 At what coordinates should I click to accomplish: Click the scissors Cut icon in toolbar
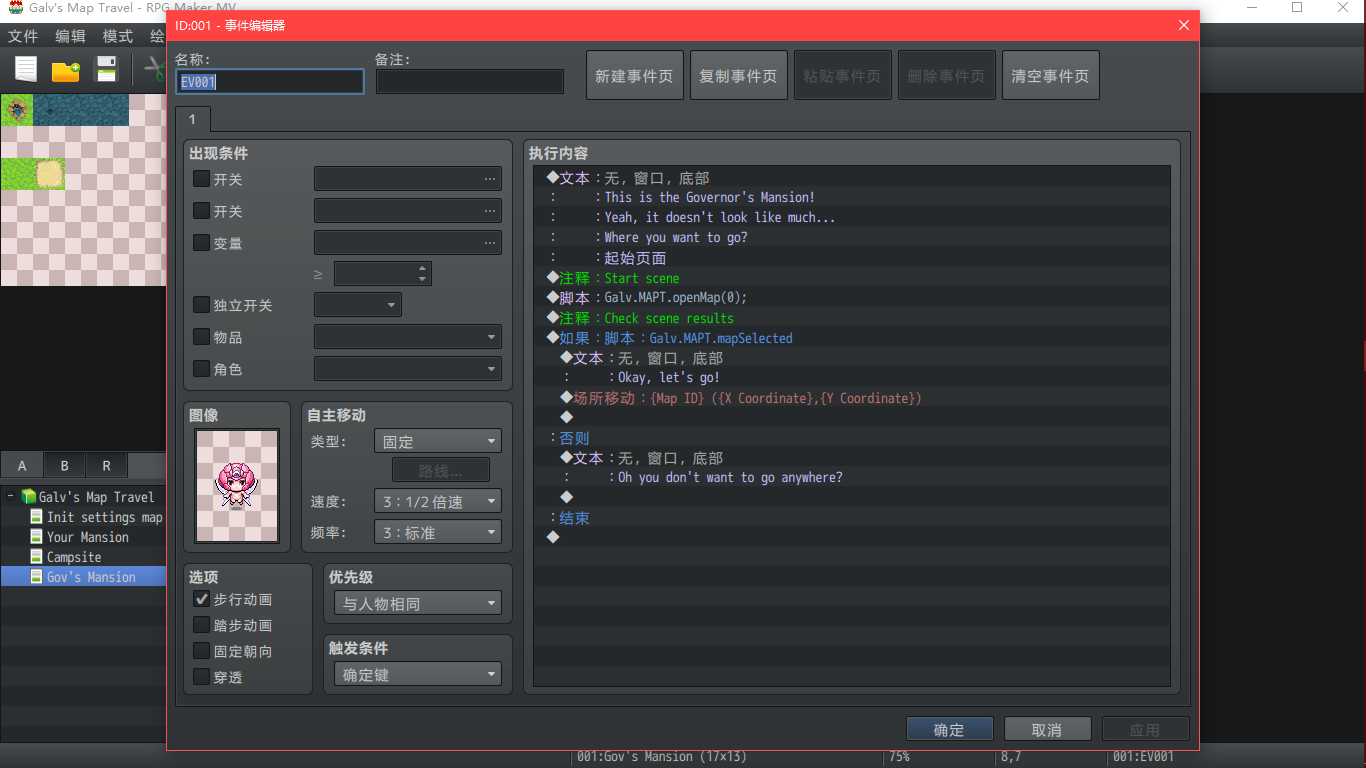click(x=155, y=70)
